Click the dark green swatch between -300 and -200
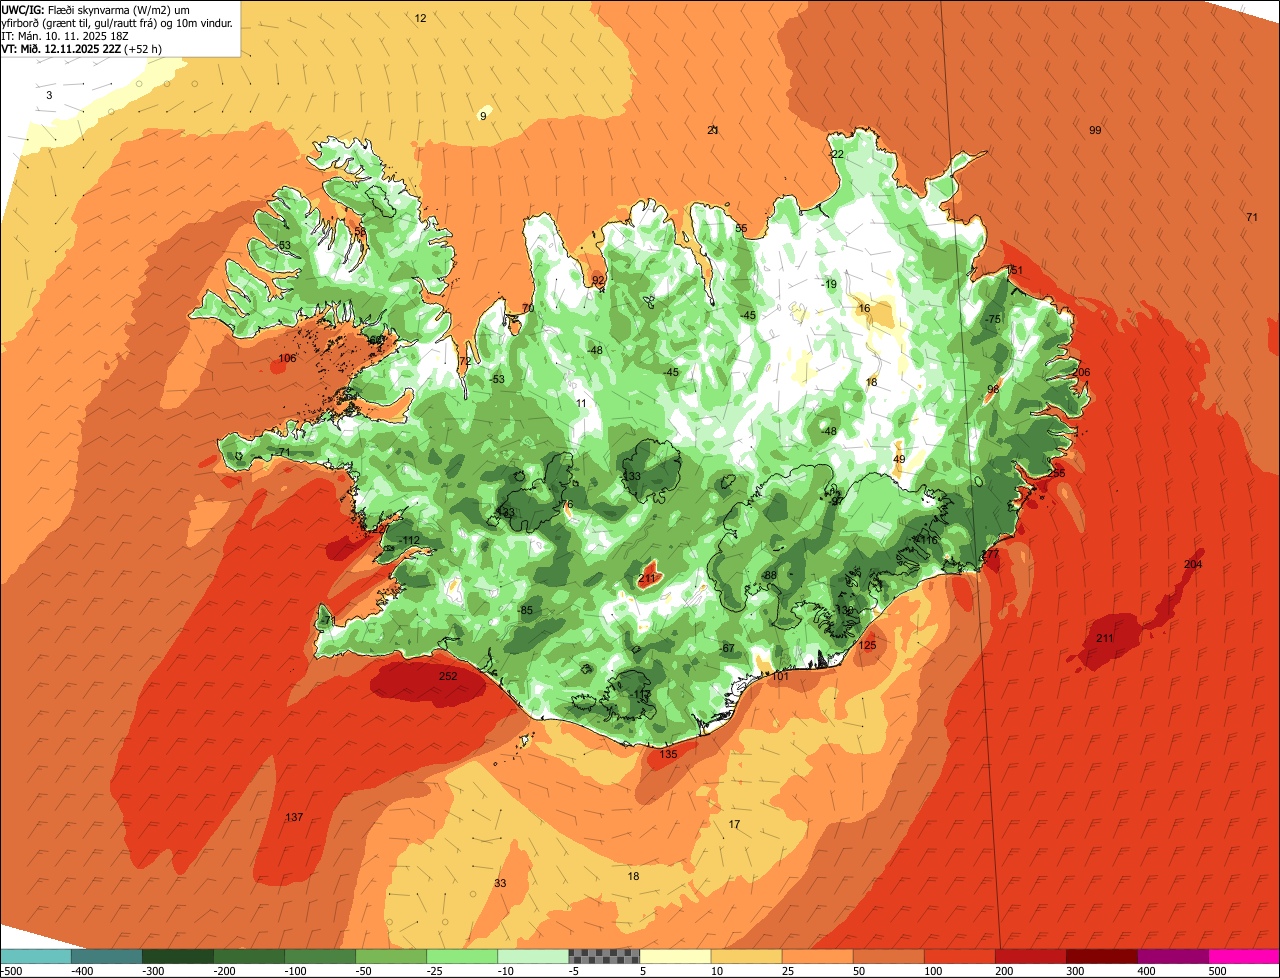Image resolution: width=1280 pixels, height=978 pixels. 178,956
